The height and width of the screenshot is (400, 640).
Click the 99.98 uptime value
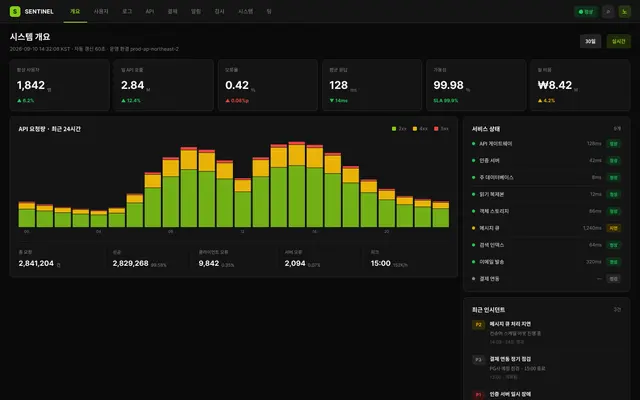[x=448, y=85]
